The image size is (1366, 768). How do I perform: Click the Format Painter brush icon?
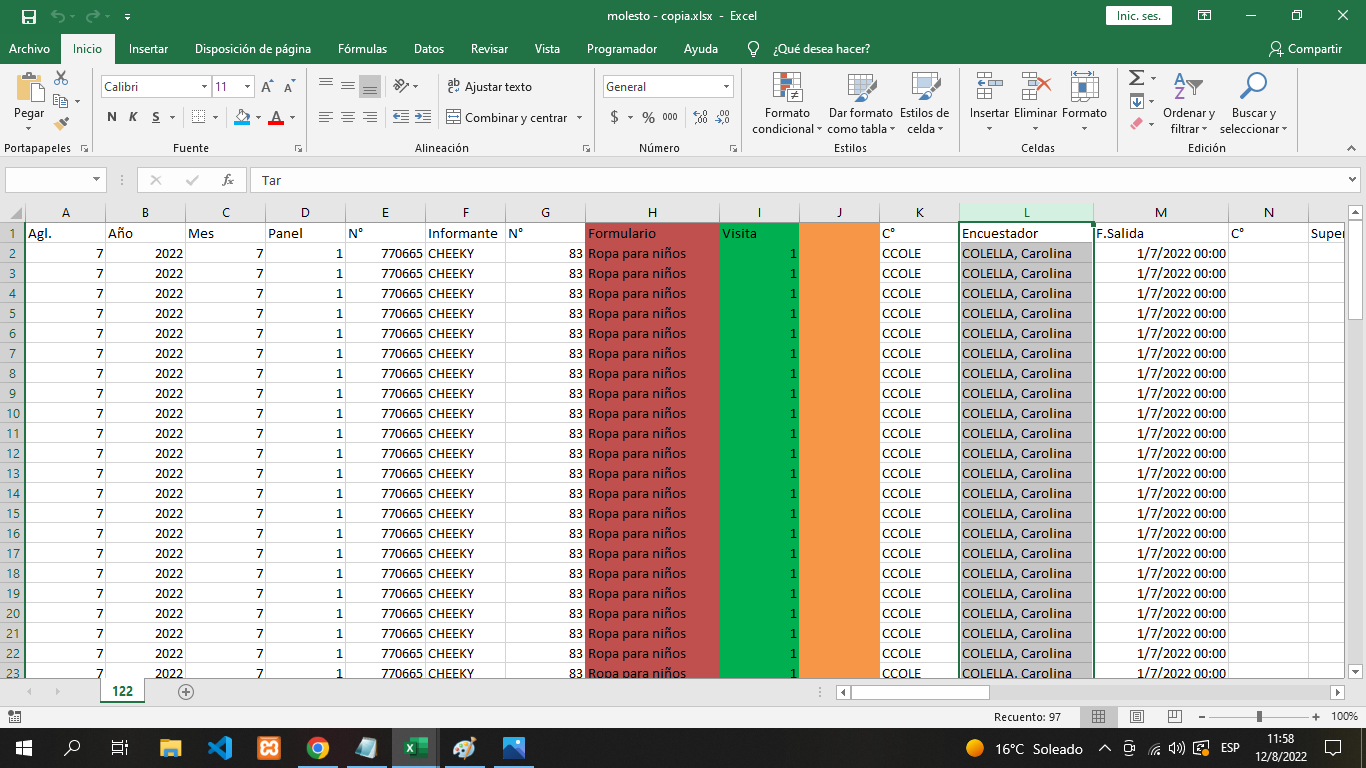pos(61,124)
